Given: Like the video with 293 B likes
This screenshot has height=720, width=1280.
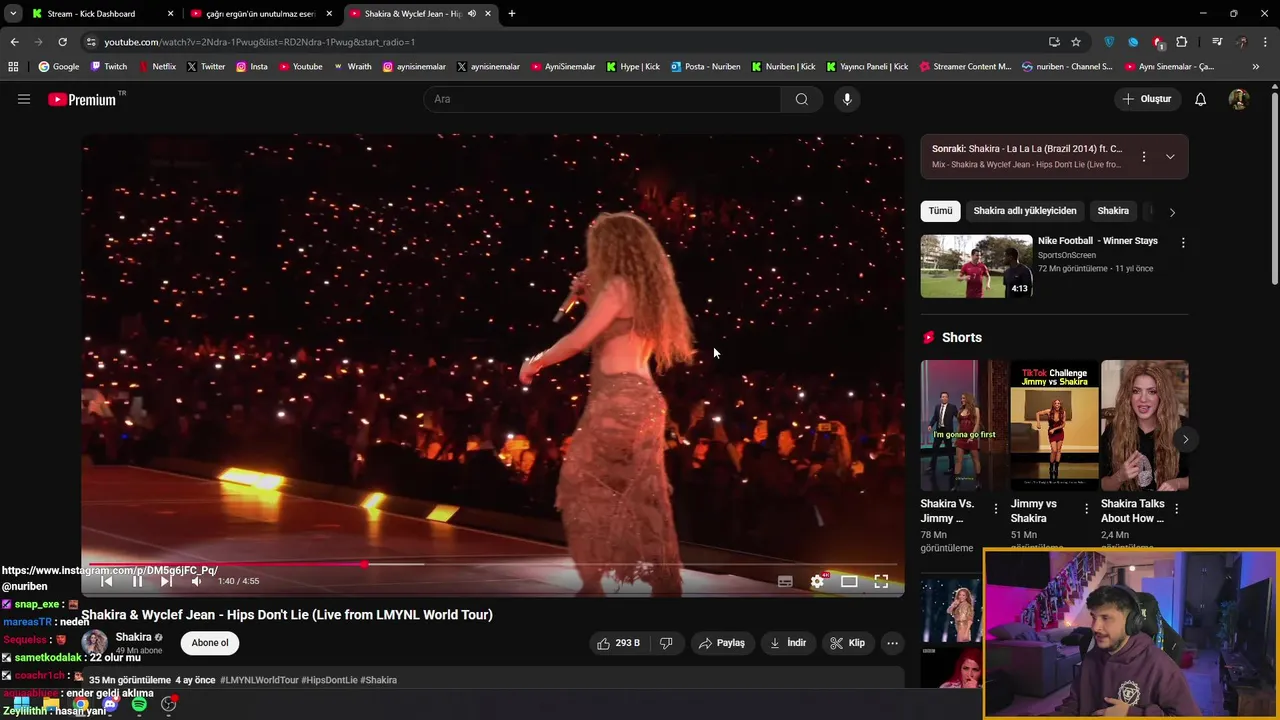Looking at the screenshot, I should tap(618, 643).
